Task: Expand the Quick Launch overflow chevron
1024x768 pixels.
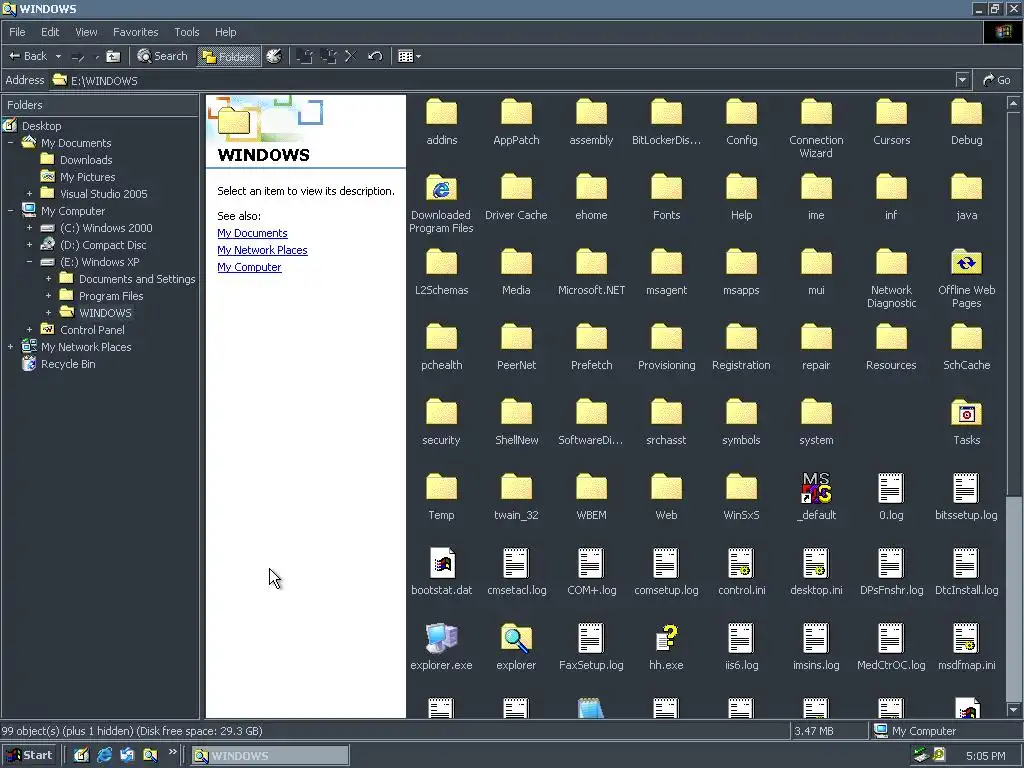Action: tap(172, 752)
